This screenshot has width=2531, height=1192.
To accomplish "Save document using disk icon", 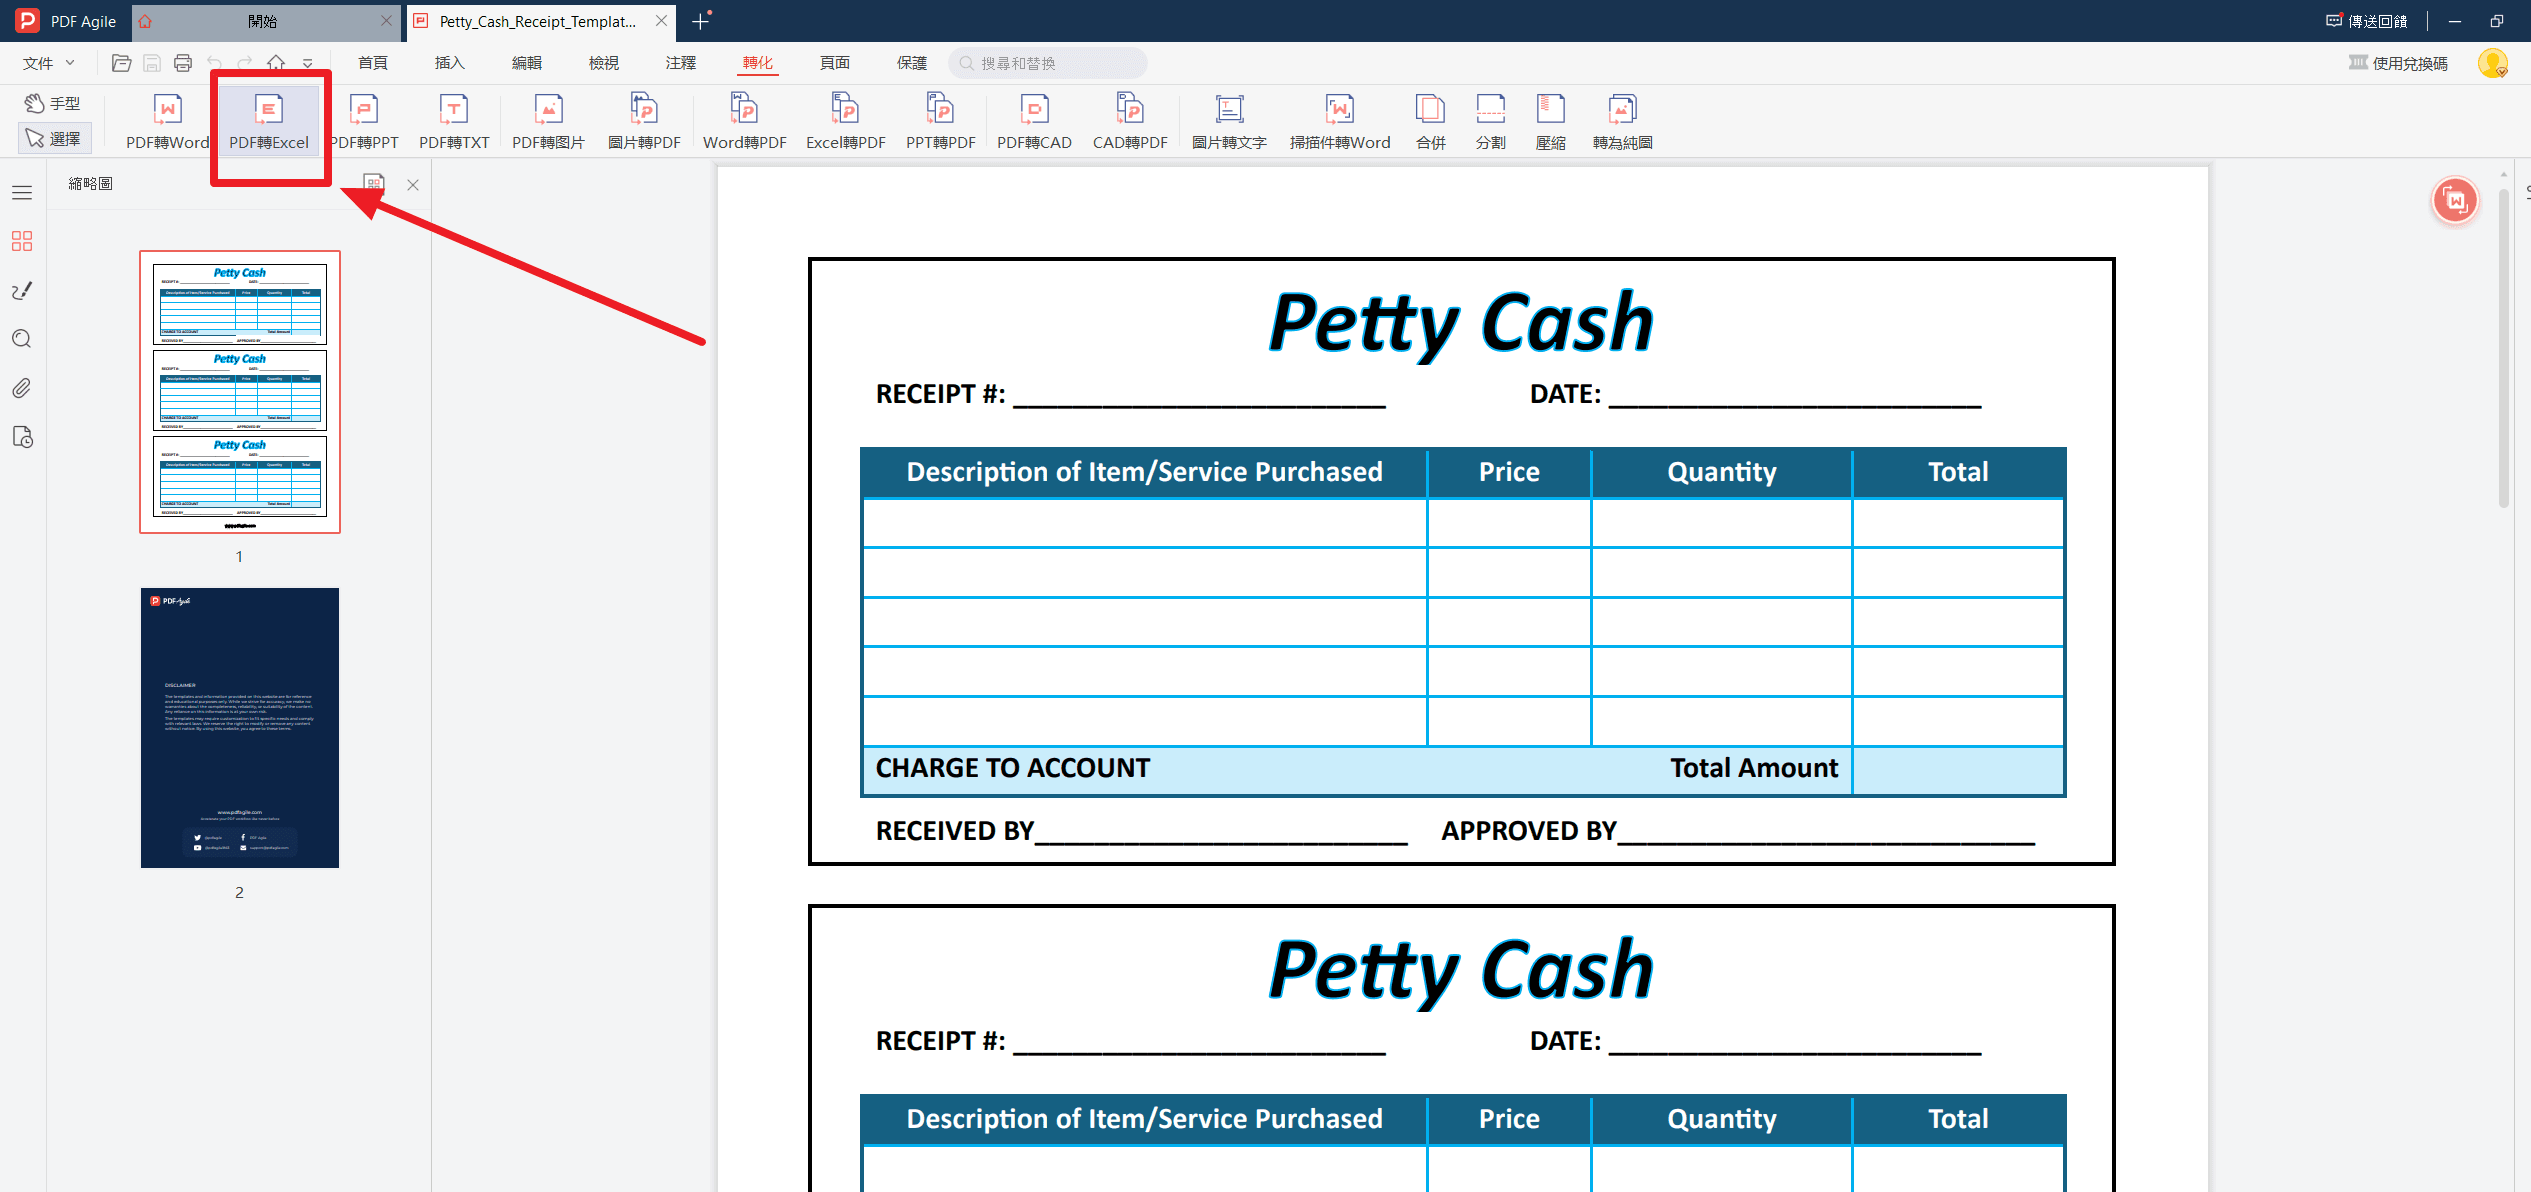I will coord(152,63).
